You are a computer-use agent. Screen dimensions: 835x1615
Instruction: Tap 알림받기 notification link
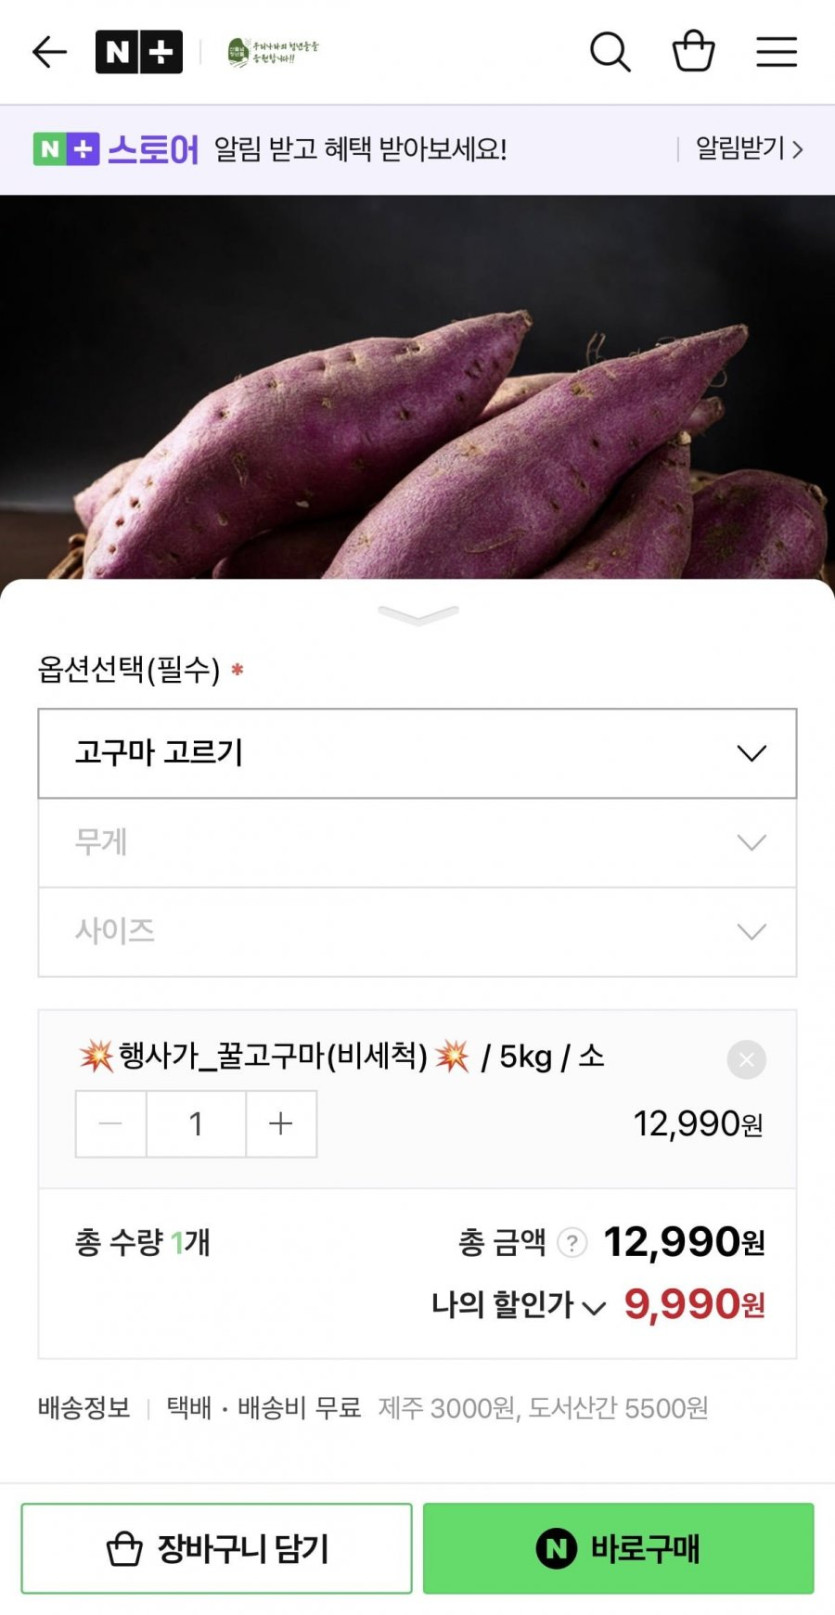pos(748,150)
